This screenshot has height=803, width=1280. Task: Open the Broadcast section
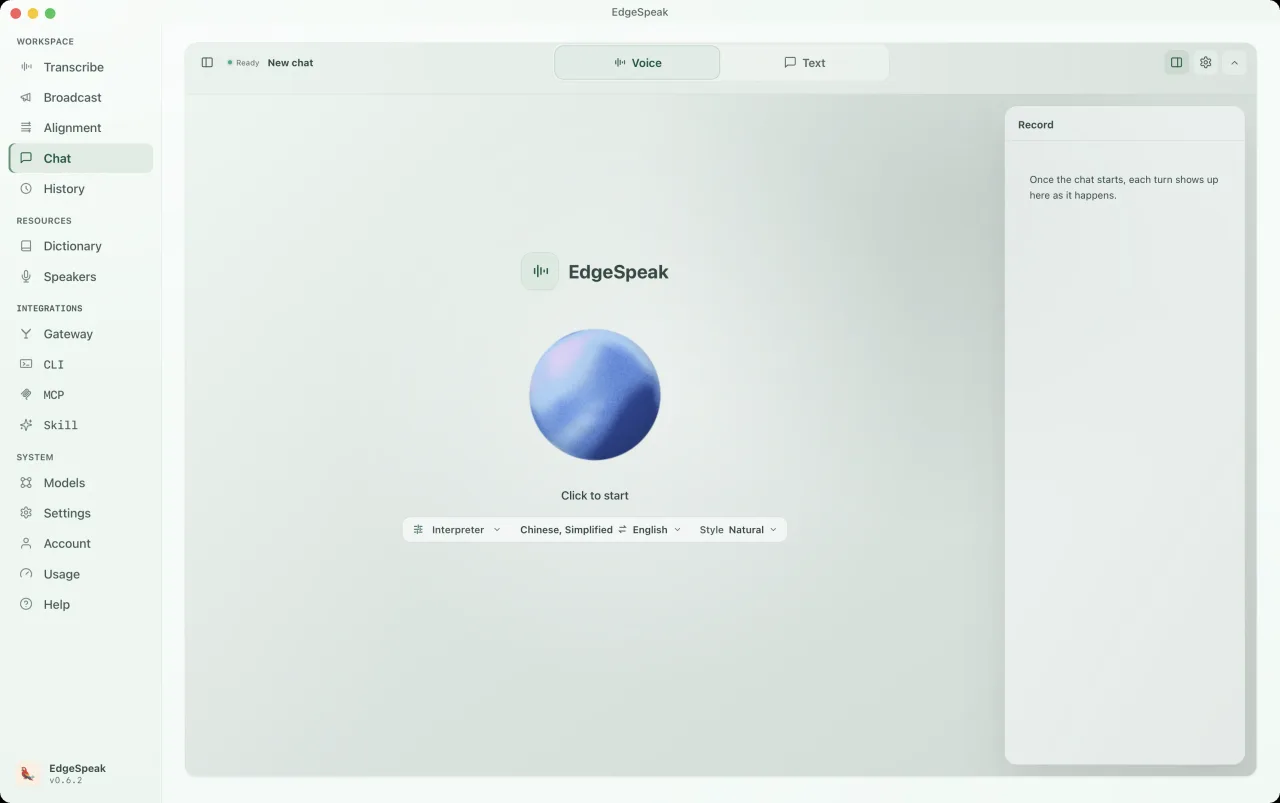click(x=81, y=97)
